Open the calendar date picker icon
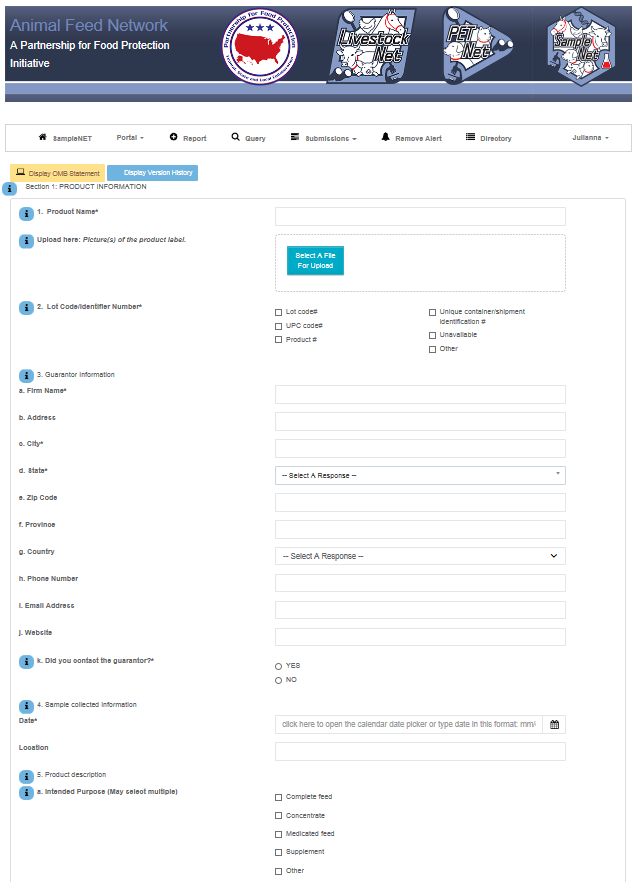 pyautogui.click(x=554, y=724)
